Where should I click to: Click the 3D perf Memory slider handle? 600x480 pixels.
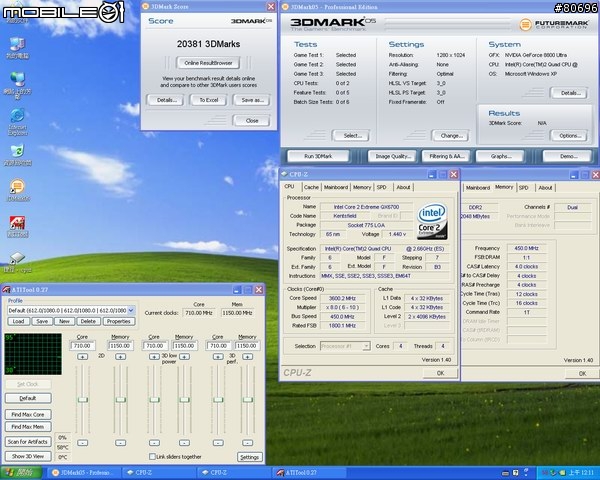(x=248, y=400)
